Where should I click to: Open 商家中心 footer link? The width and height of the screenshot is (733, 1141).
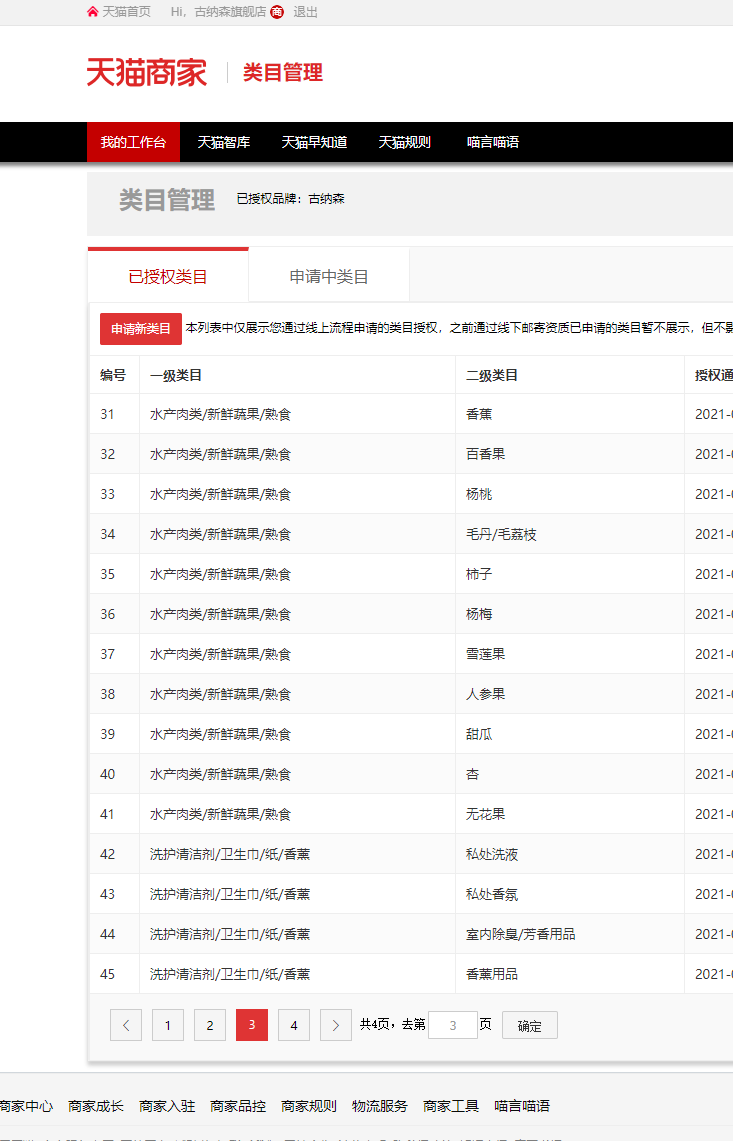[26, 1106]
